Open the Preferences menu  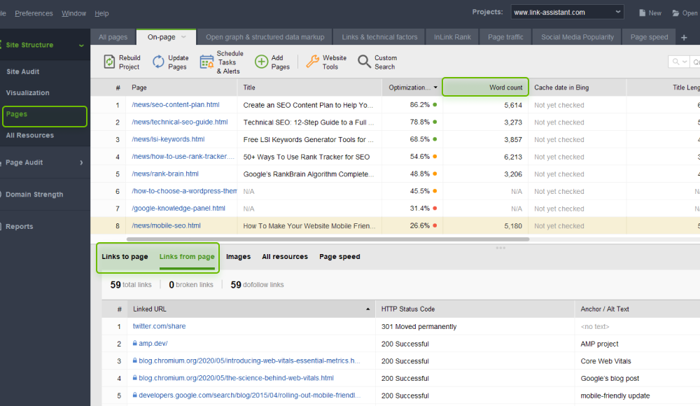pyautogui.click(x=33, y=13)
